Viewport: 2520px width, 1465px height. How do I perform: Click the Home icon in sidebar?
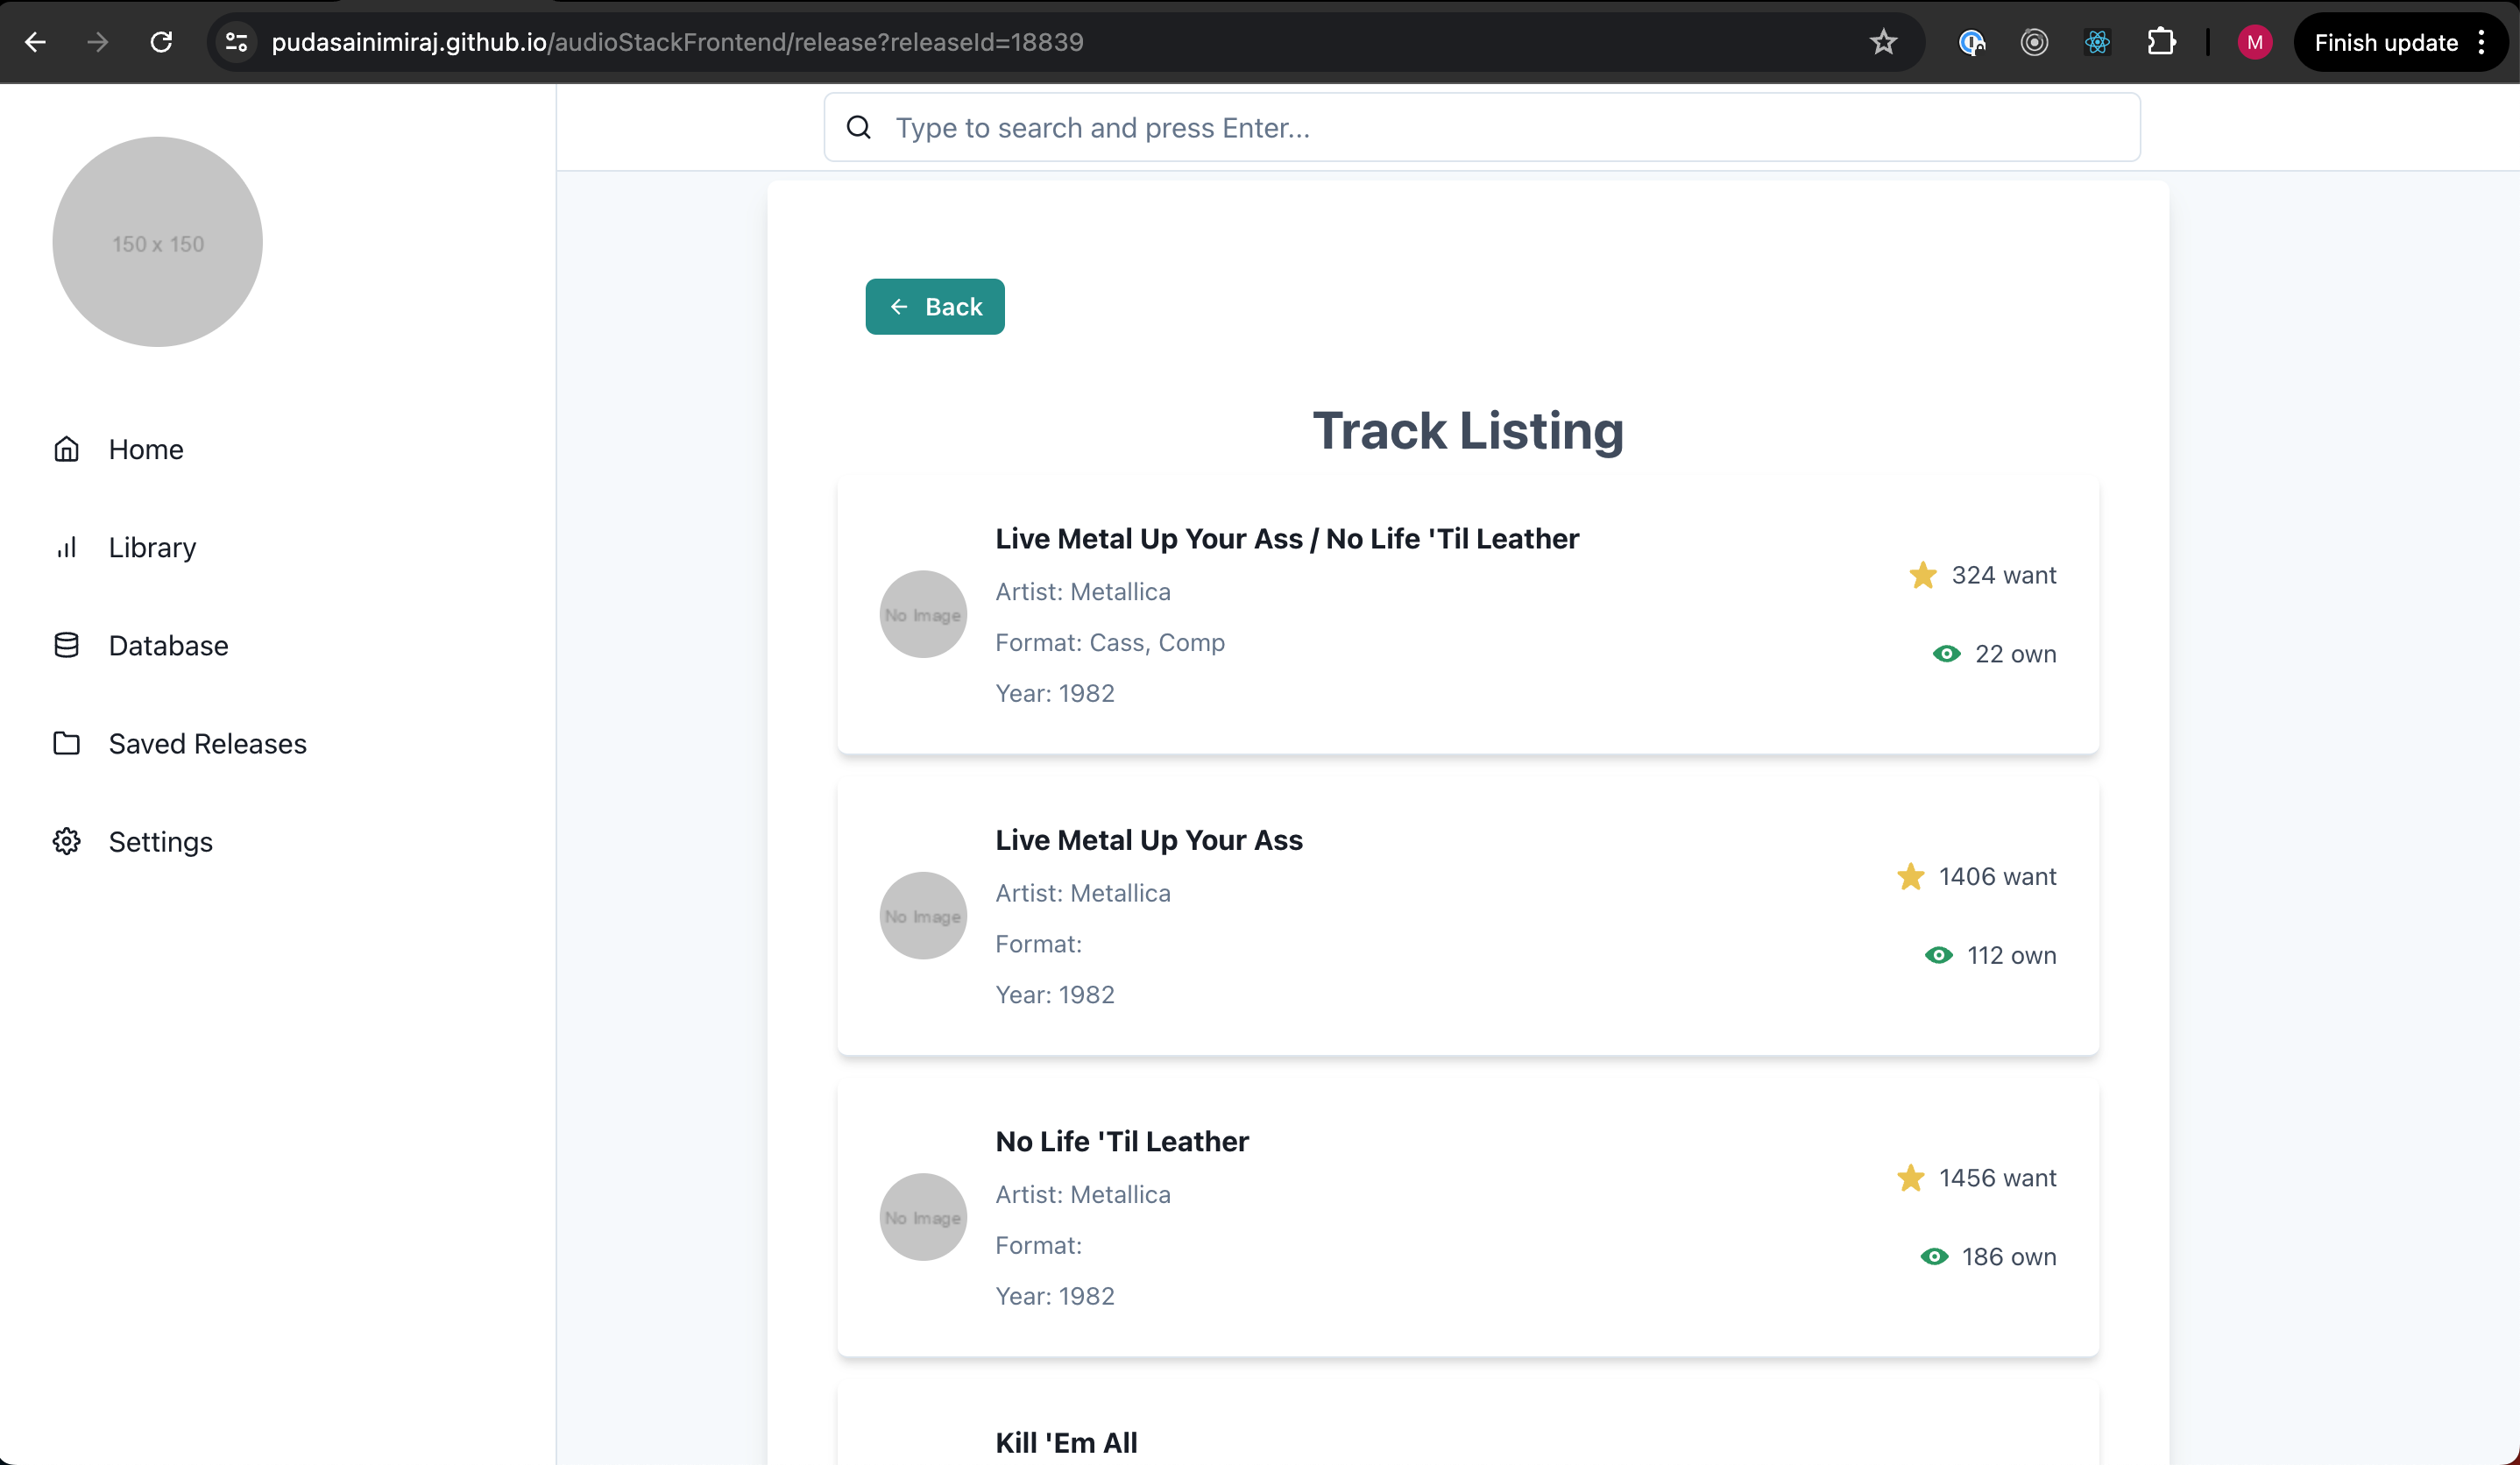click(x=67, y=449)
